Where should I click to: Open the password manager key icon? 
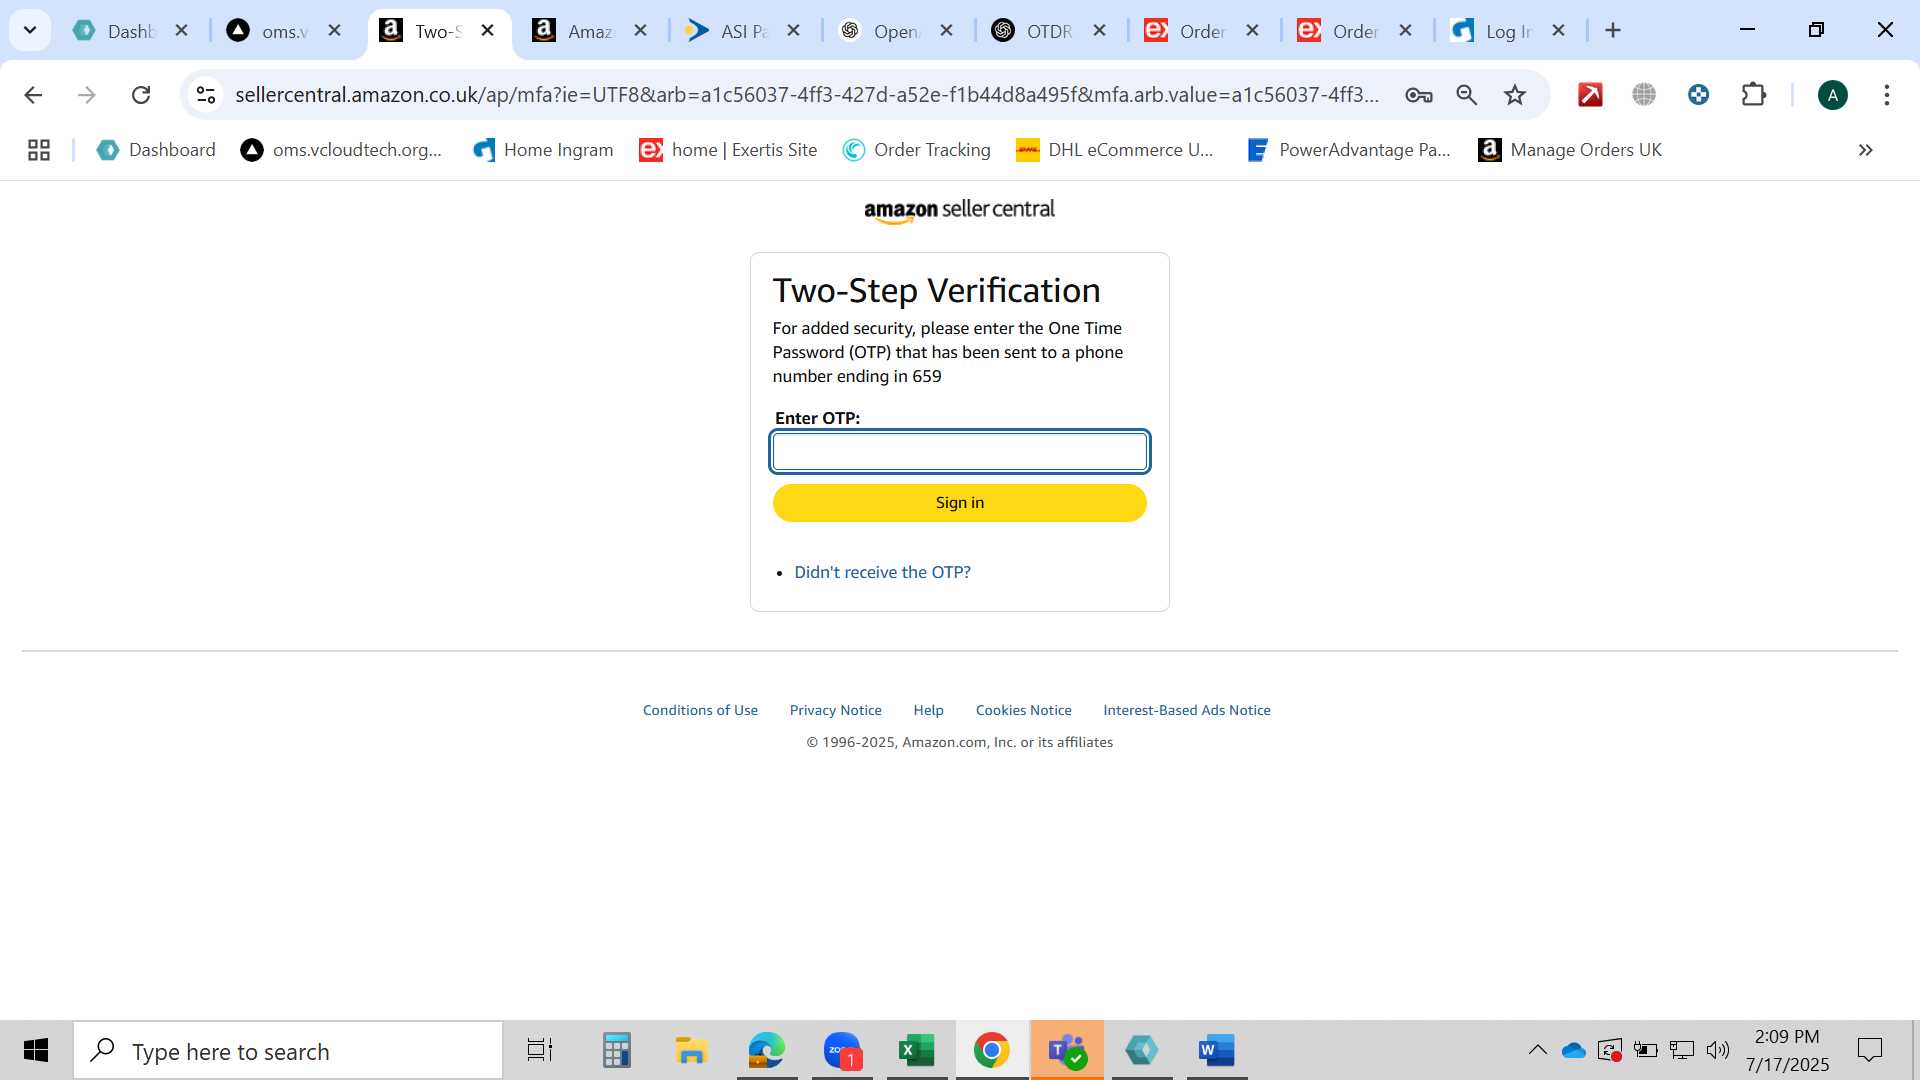click(1418, 95)
